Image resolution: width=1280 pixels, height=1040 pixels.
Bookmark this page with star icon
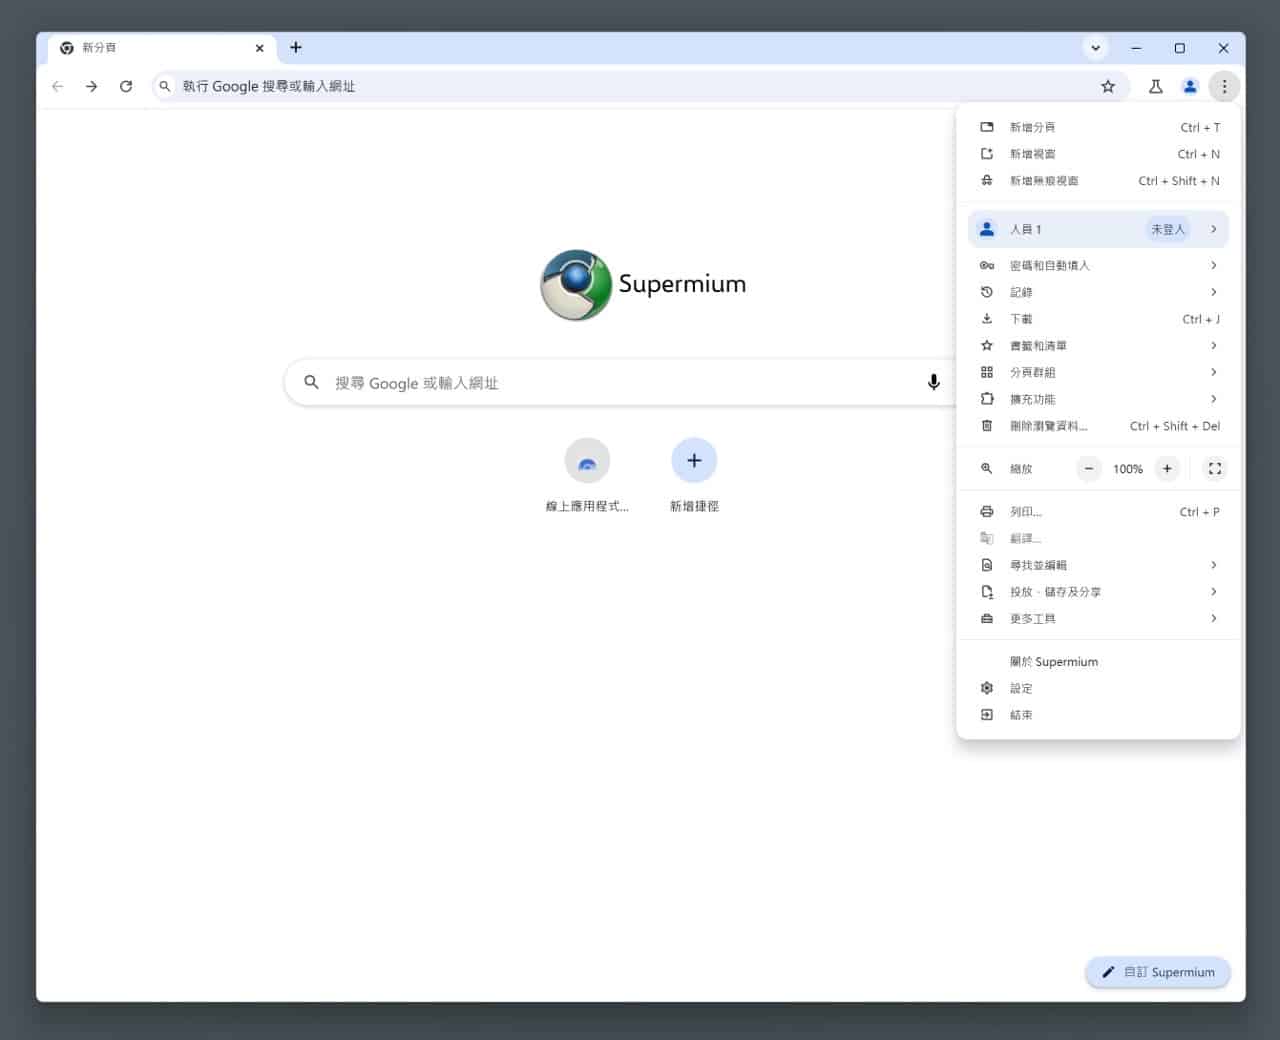click(x=1108, y=87)
